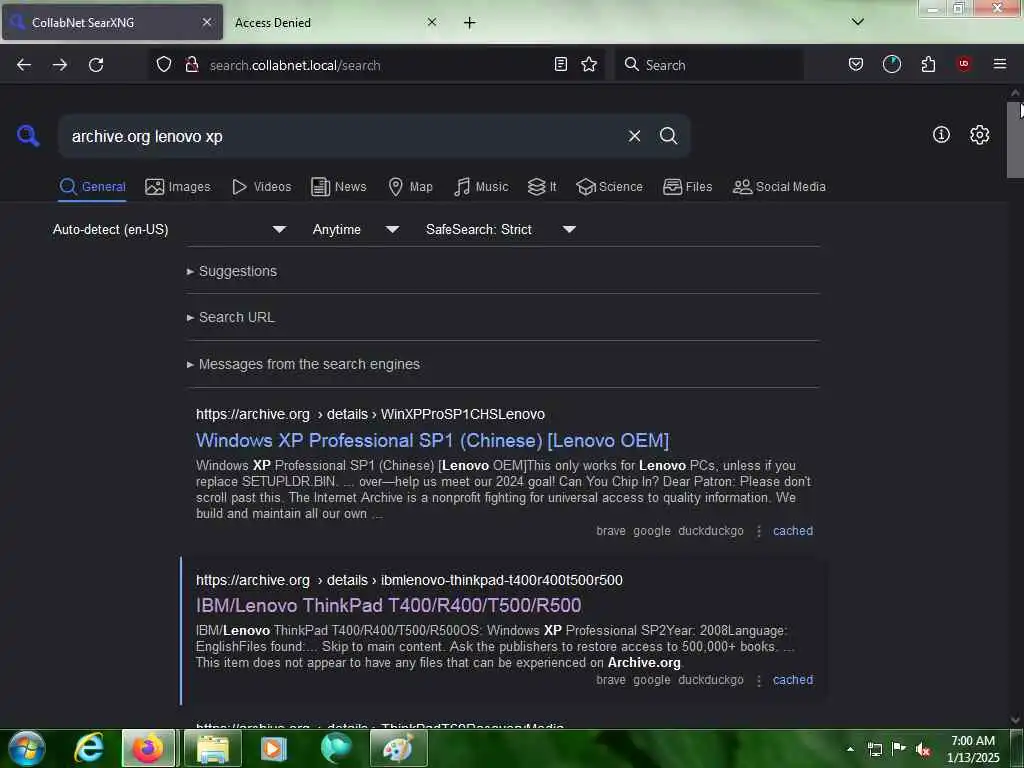Switch to the Files category

(687, 187)
